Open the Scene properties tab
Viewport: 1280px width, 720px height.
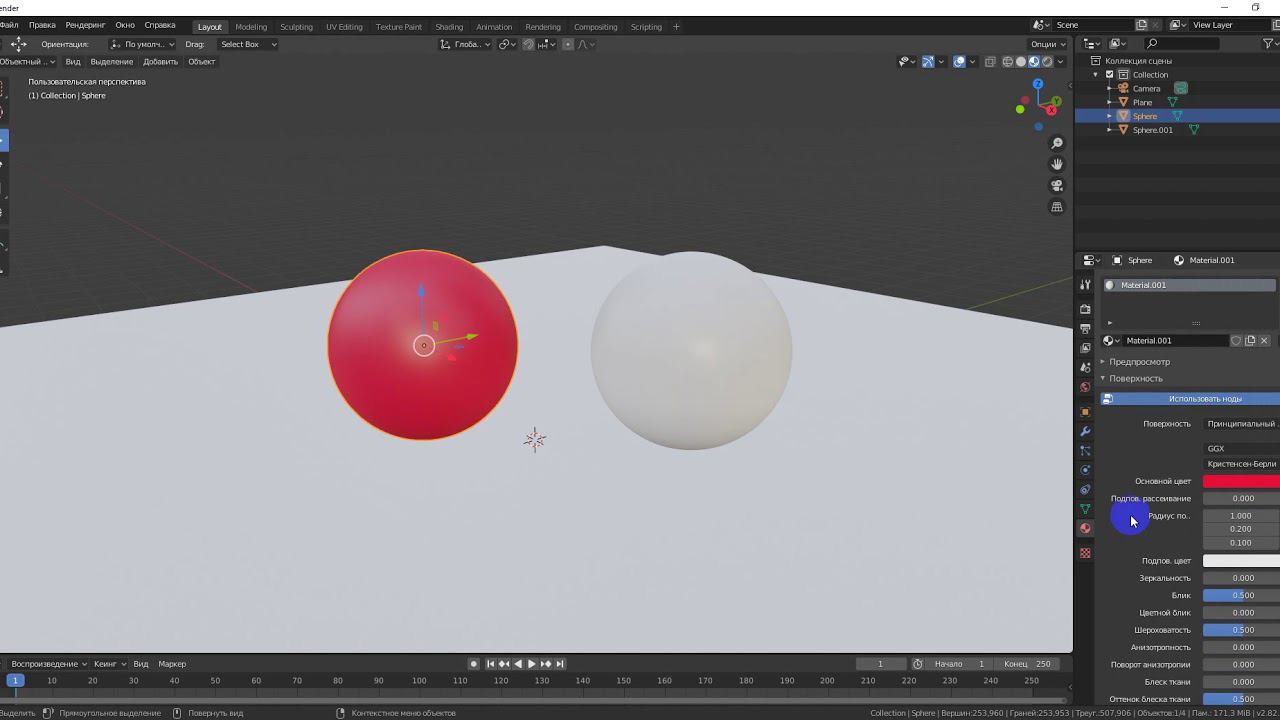point(1085,367)
